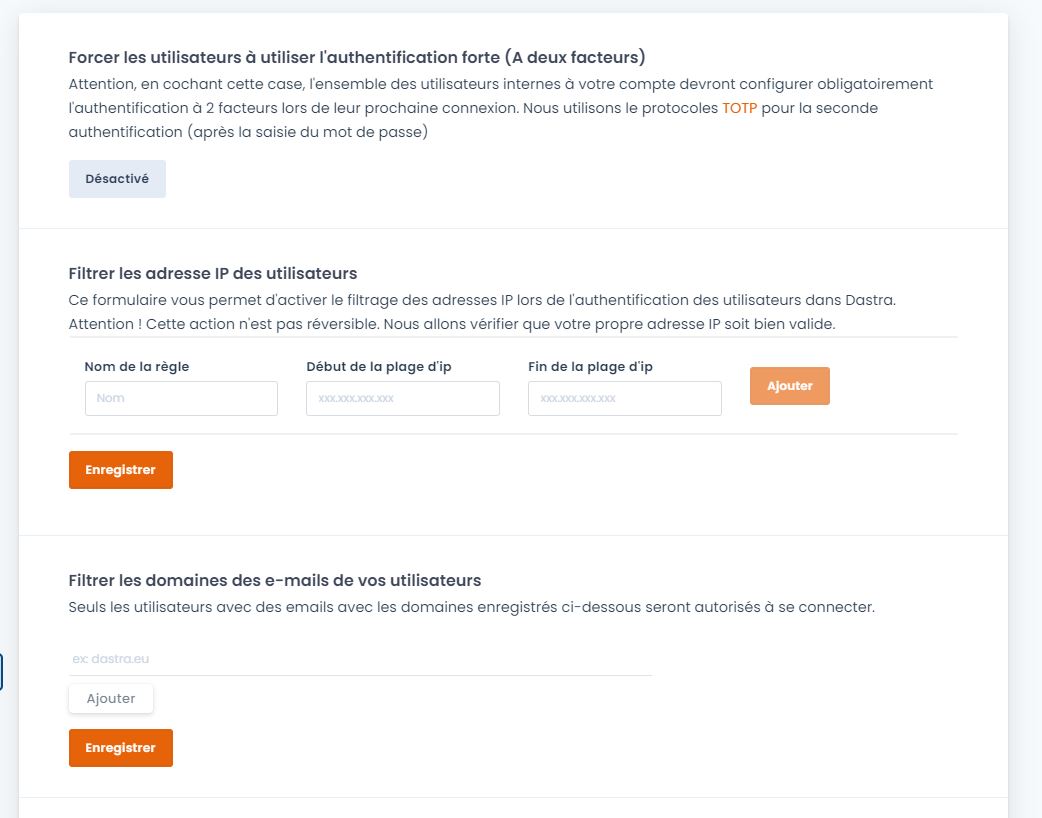The image size is (1042, 818).
Task: Focus the Début de la plage d'ip field
Action: pyautogui.click(x=402, y=398)
